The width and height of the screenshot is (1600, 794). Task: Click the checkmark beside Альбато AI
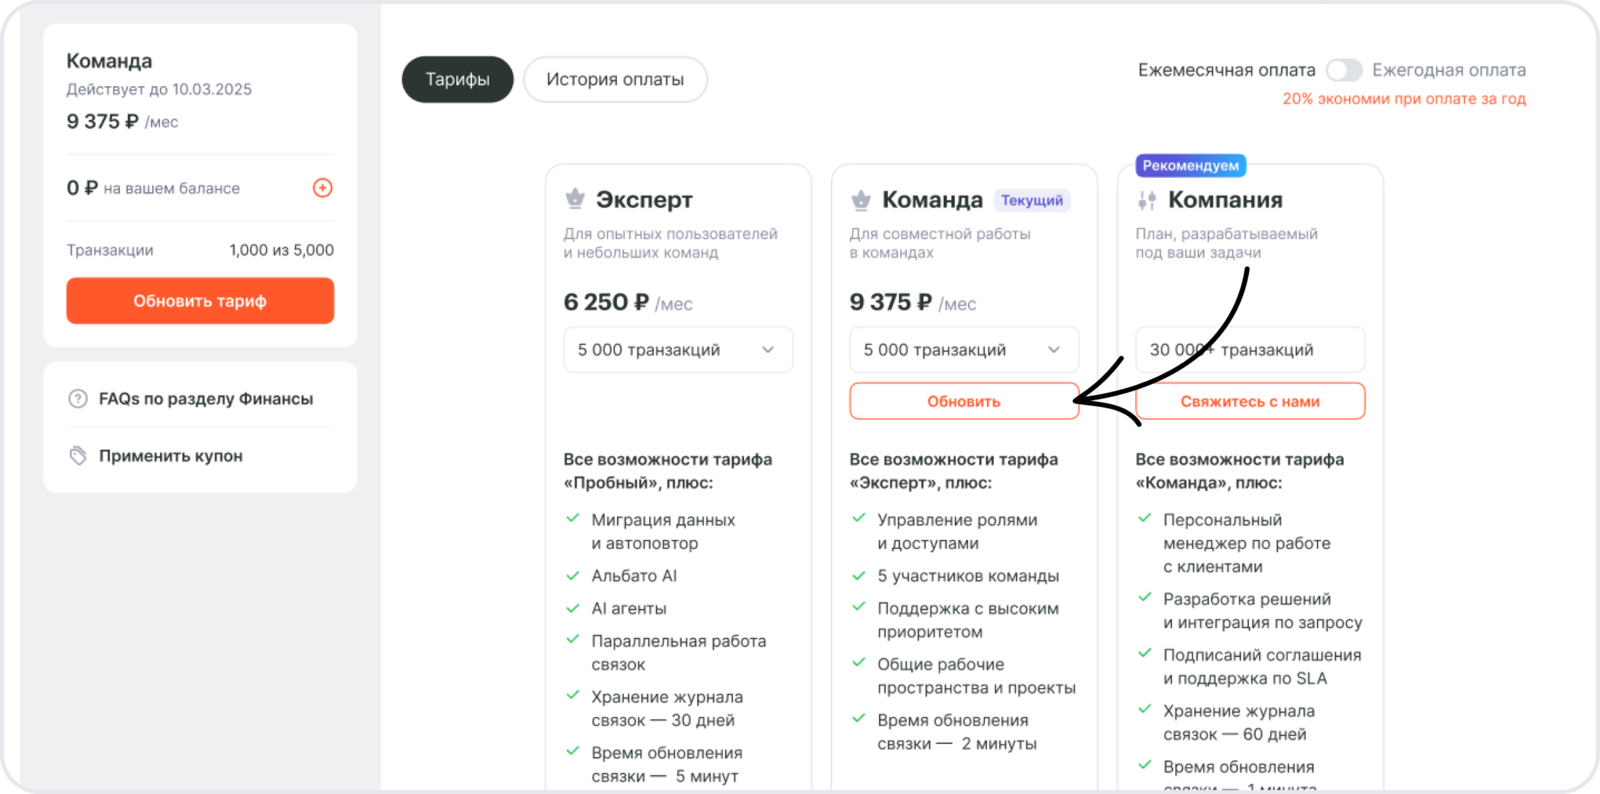click(x=573, y=576)
